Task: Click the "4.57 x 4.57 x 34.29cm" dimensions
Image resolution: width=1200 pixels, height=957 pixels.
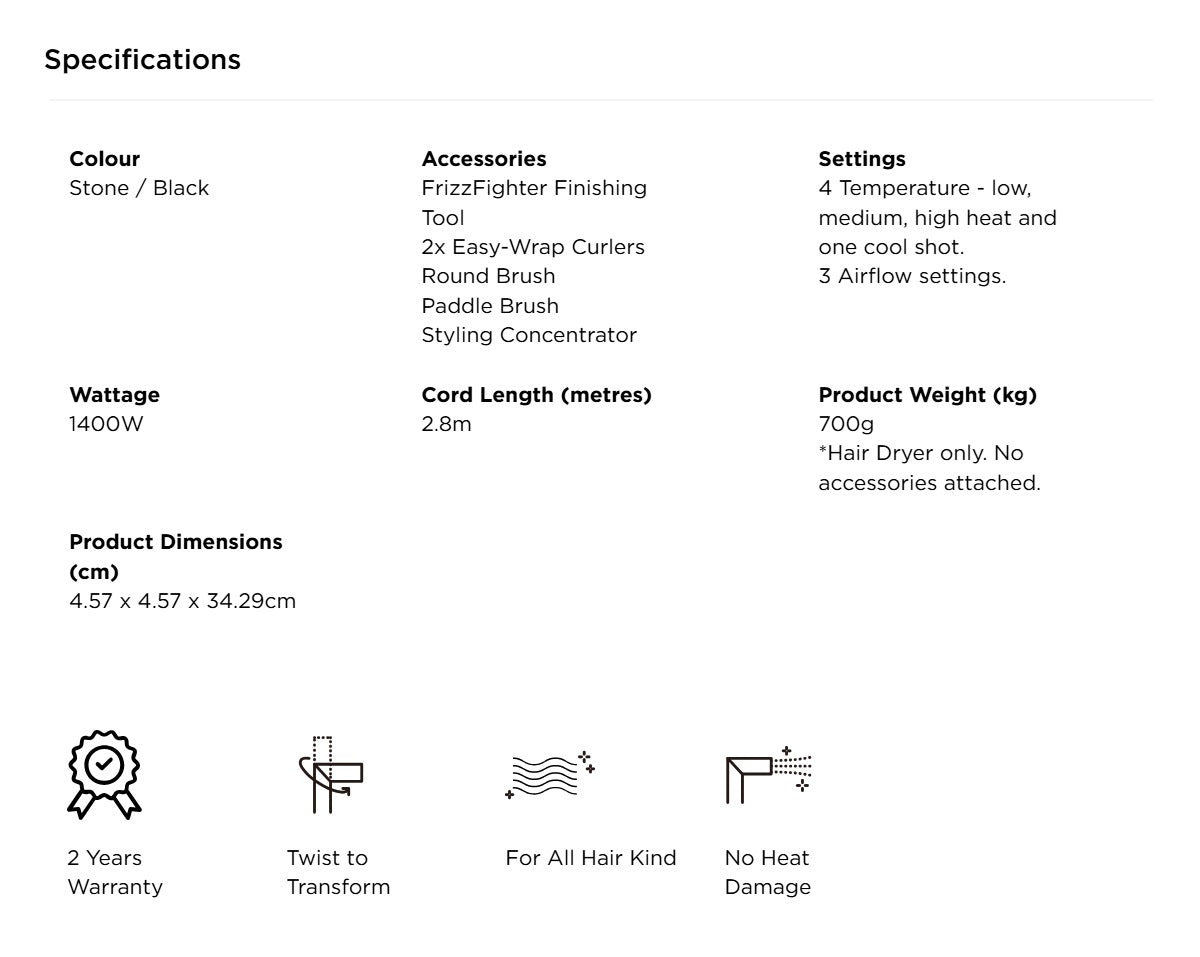Action: pos(182,601)
